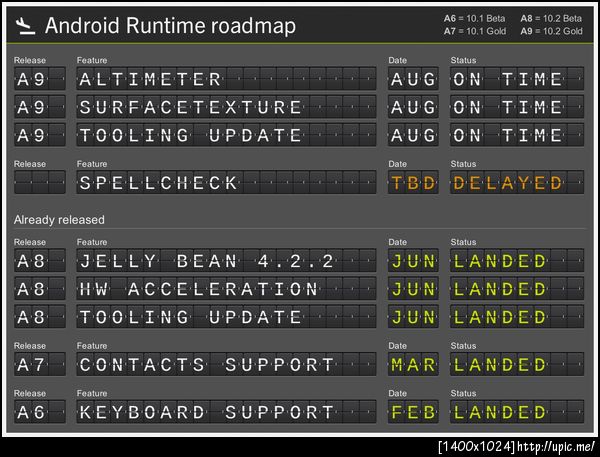Select the "Android Runtime roadmap" title

[x=170, y=26]
